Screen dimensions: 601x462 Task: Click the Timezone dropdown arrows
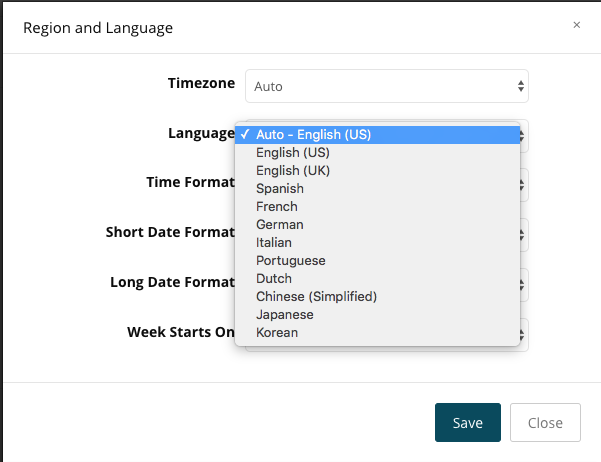pyautogui.click(x=521, y=86)
